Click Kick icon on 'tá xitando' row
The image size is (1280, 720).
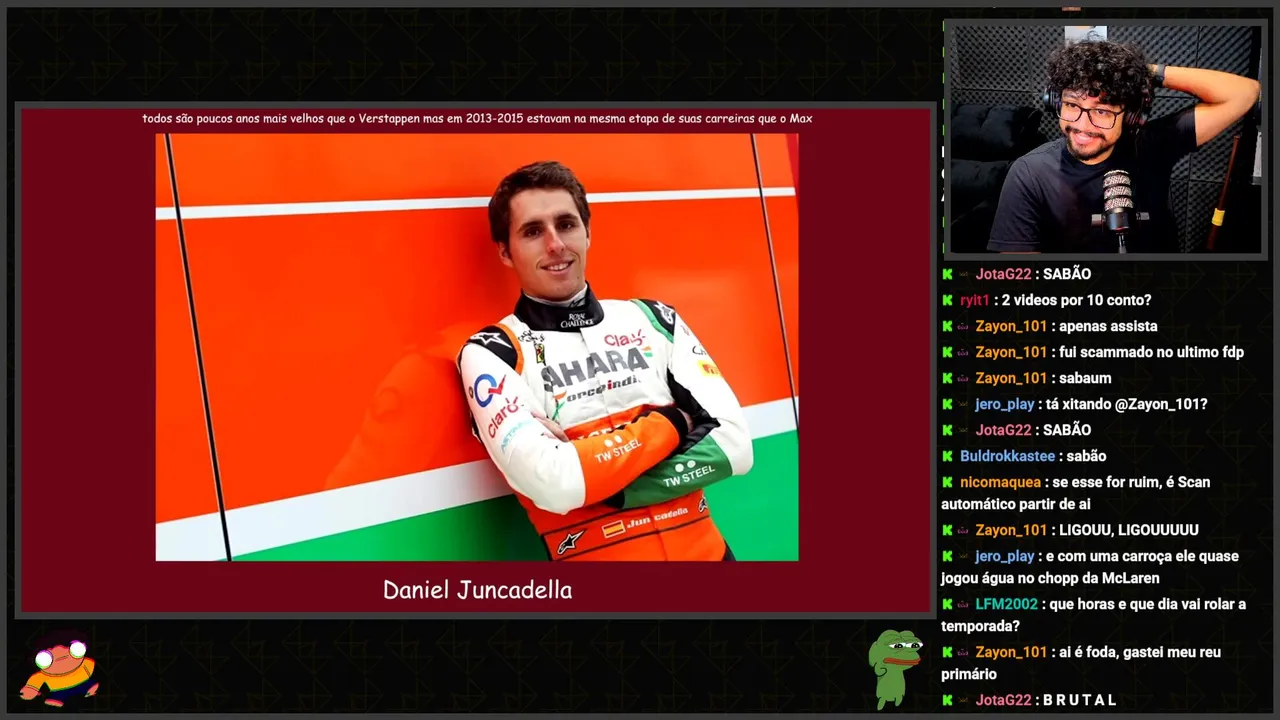(x=947, y=404)
